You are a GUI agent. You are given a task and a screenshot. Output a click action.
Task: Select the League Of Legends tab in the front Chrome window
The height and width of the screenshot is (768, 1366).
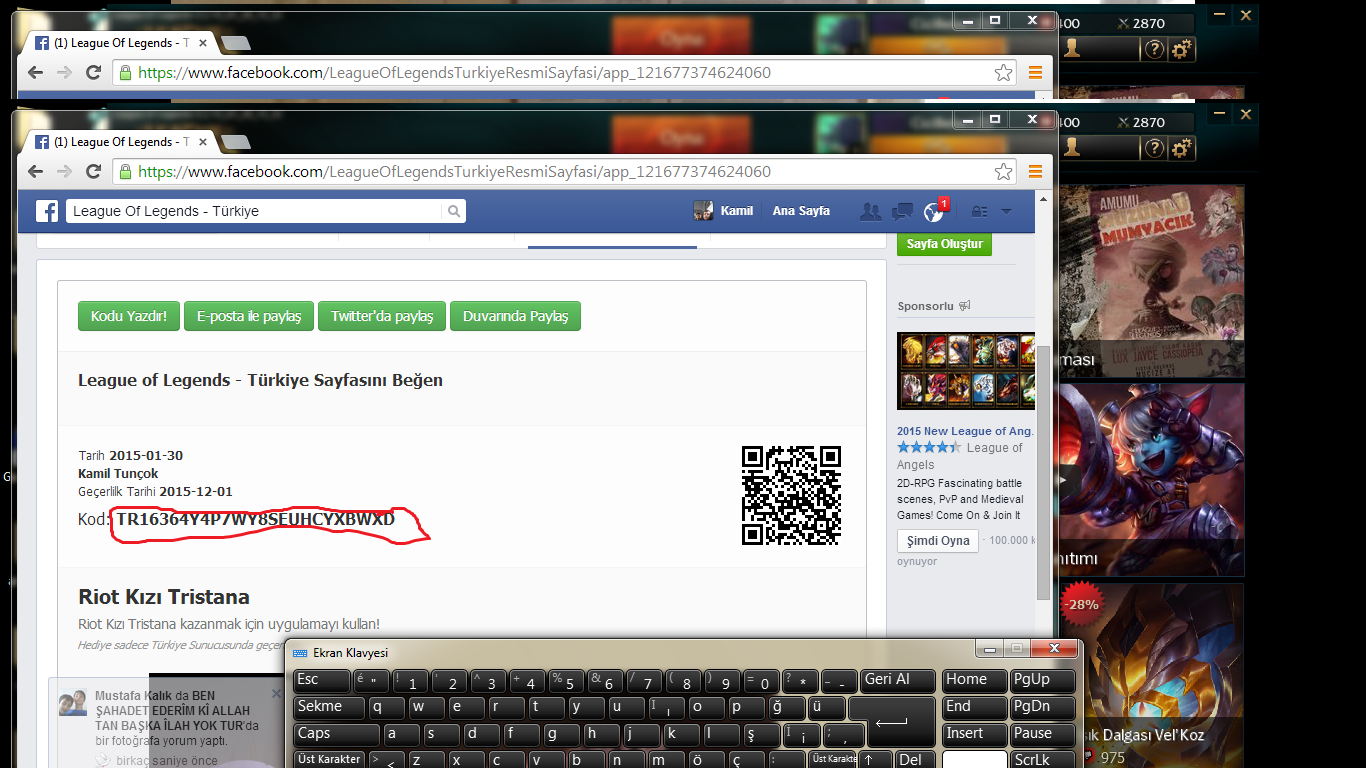[118, 142]
